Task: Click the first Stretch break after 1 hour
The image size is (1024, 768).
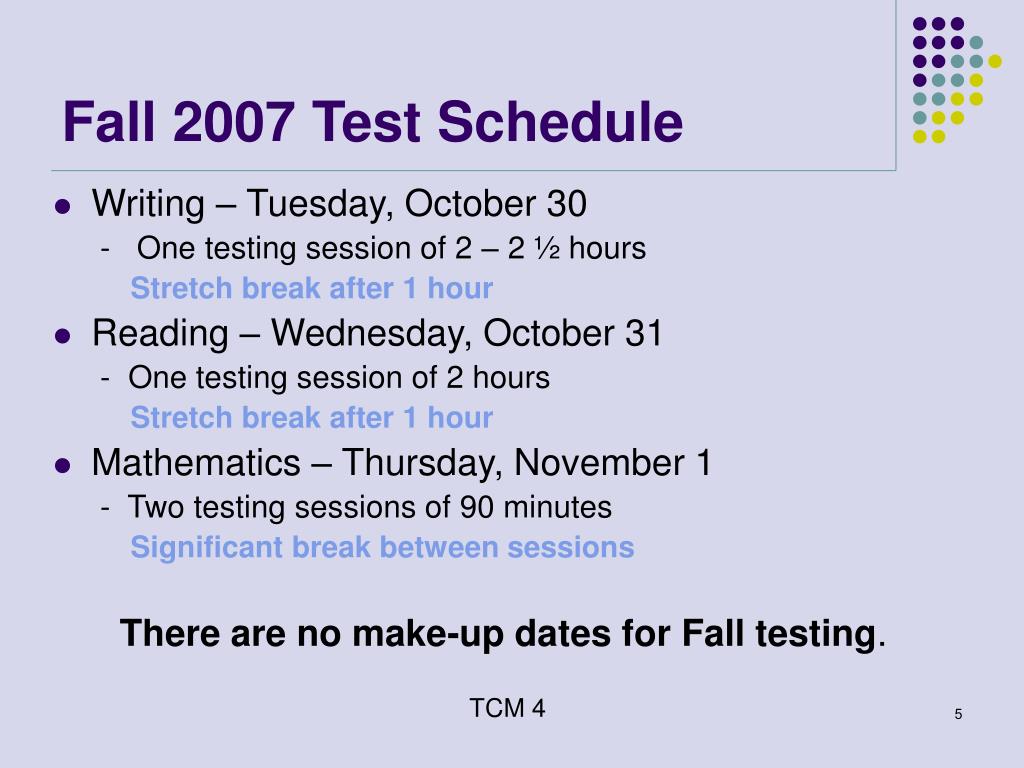Action: coord(312,288)
